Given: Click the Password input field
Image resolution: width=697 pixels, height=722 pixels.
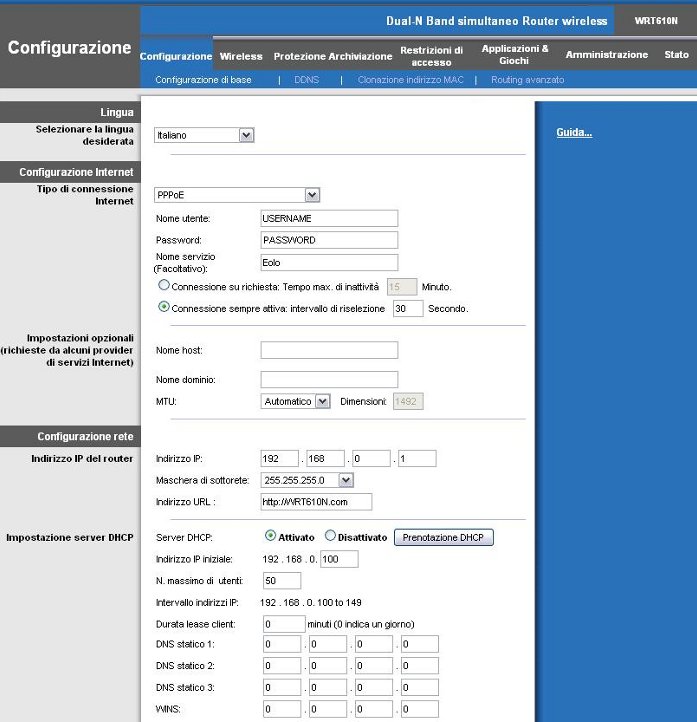Looking at the screenshot, I should click(329, 240).
